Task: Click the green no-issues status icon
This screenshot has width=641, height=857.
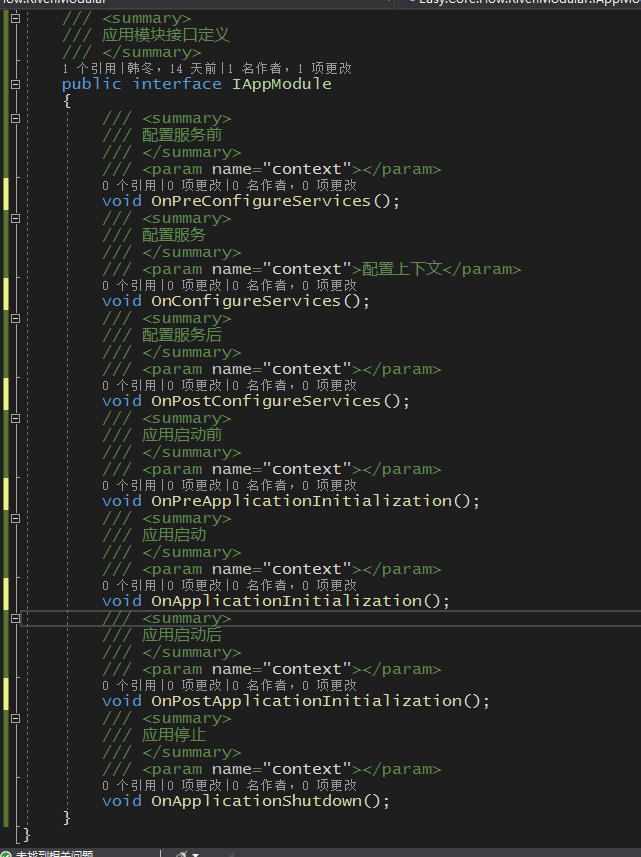Action: point(5,853)
